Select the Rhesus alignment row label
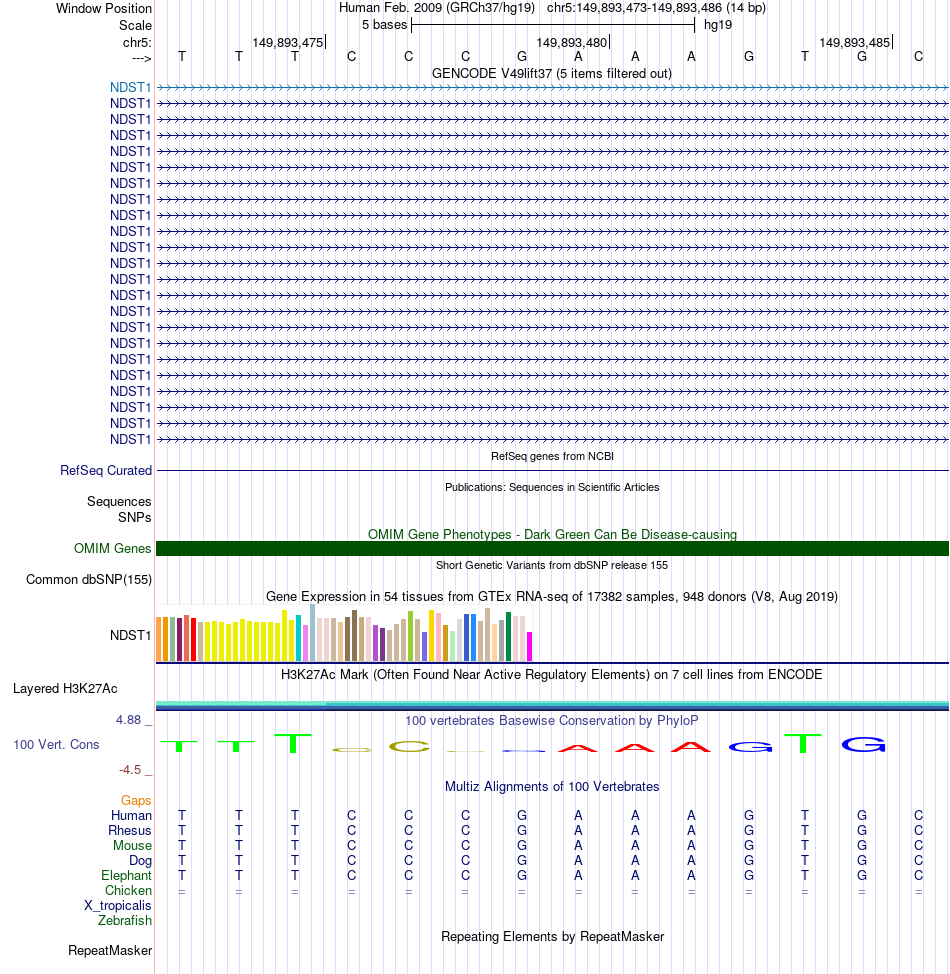Viewport: 950px width, 974px height. pos(130,831)
